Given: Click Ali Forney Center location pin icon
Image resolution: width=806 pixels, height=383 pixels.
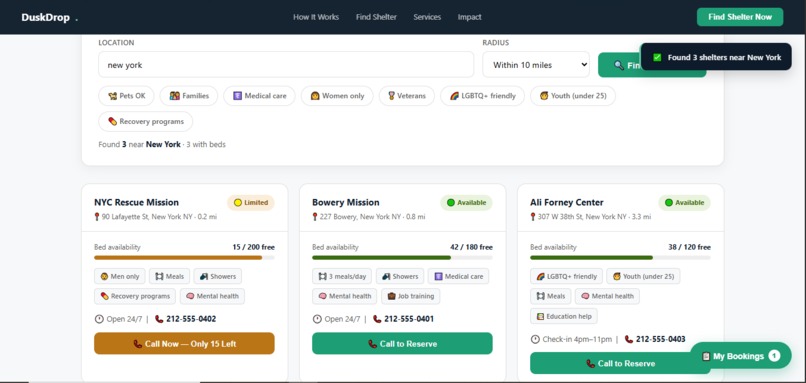Looking at the screenshot, I should coord(533,217).
